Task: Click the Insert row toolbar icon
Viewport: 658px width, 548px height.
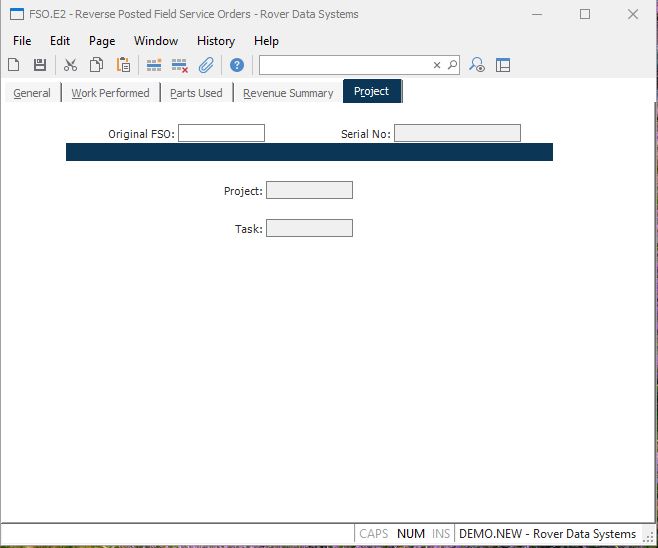Action: (x=154, y=65)
